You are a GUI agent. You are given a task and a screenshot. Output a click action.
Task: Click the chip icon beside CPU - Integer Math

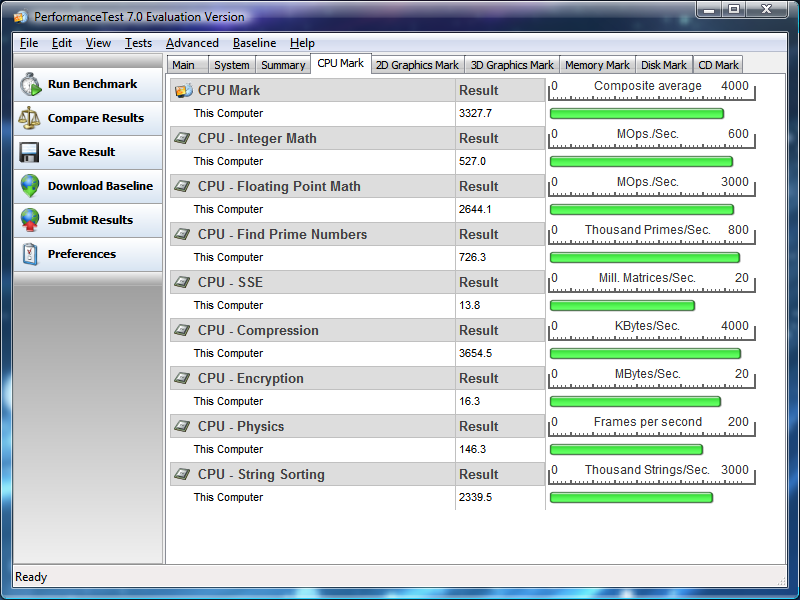click(x=182, y=138)
